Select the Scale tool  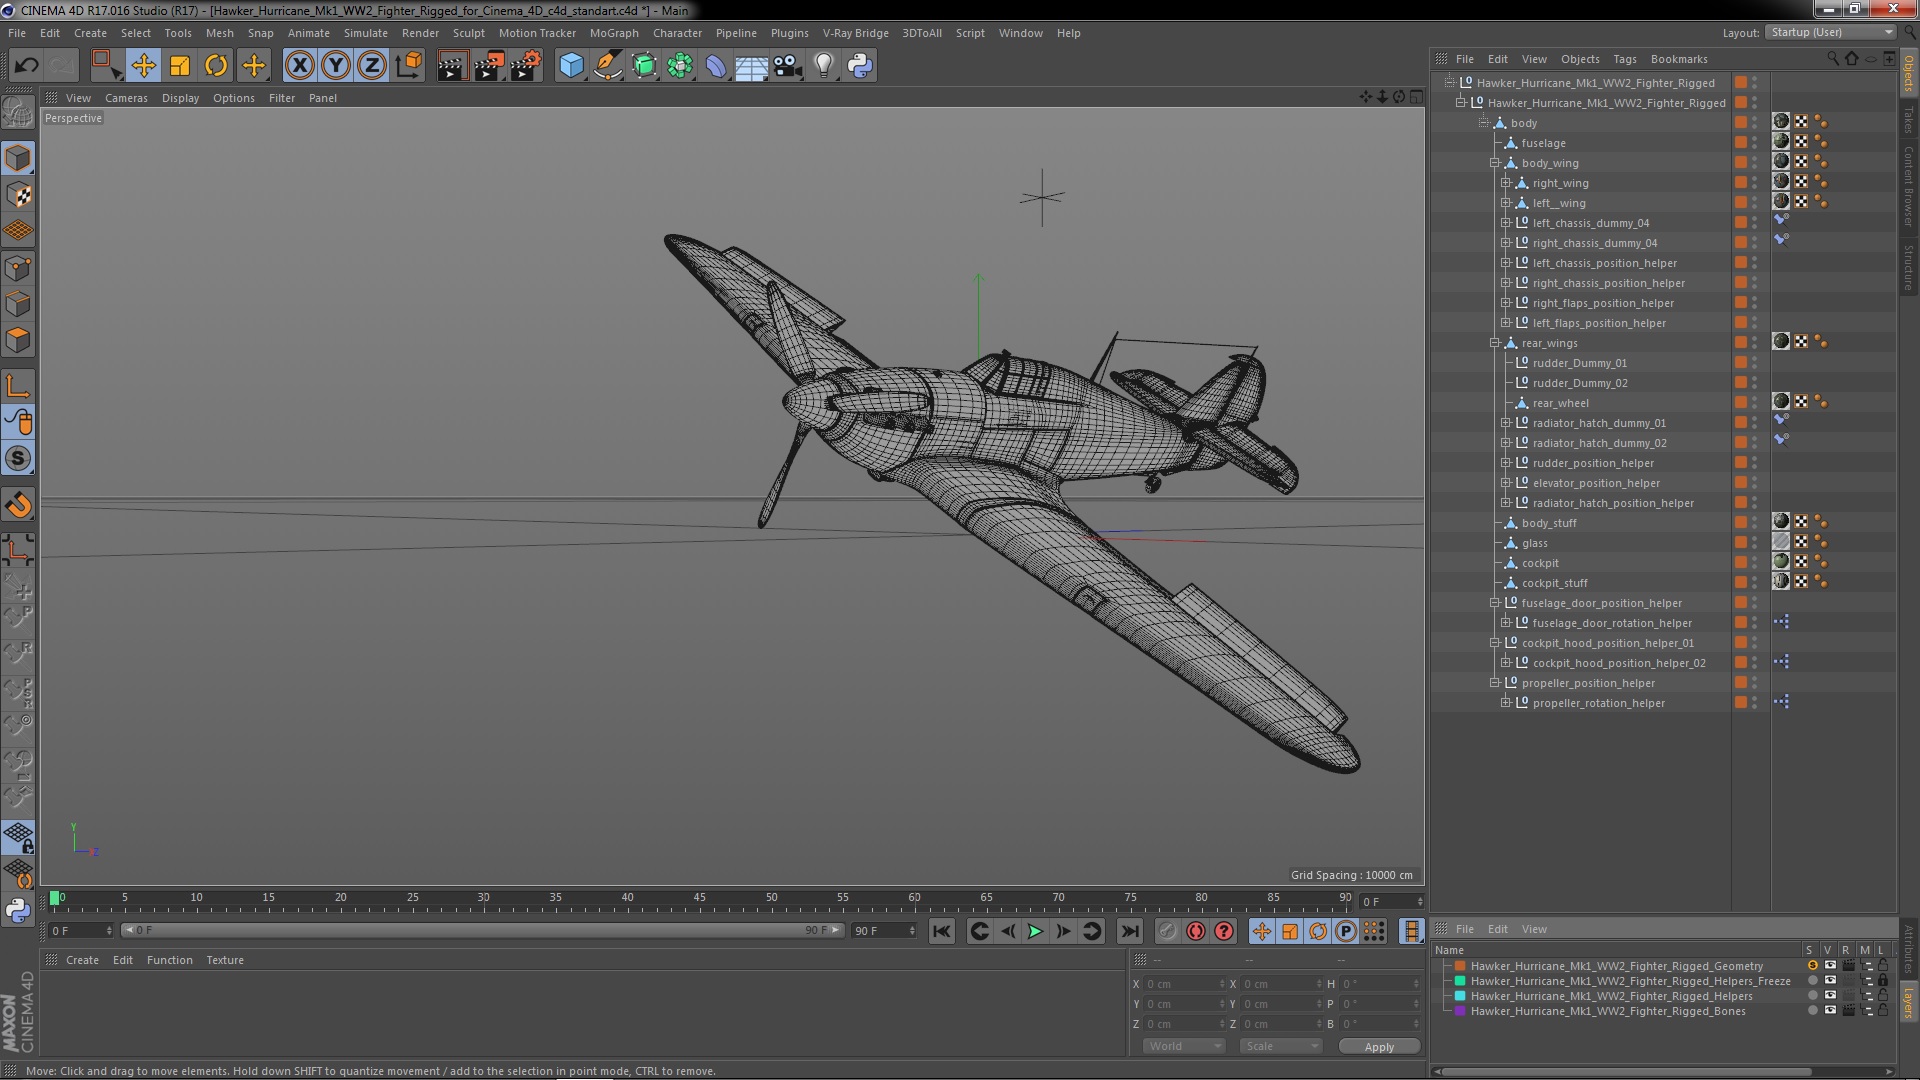(180, 66)
